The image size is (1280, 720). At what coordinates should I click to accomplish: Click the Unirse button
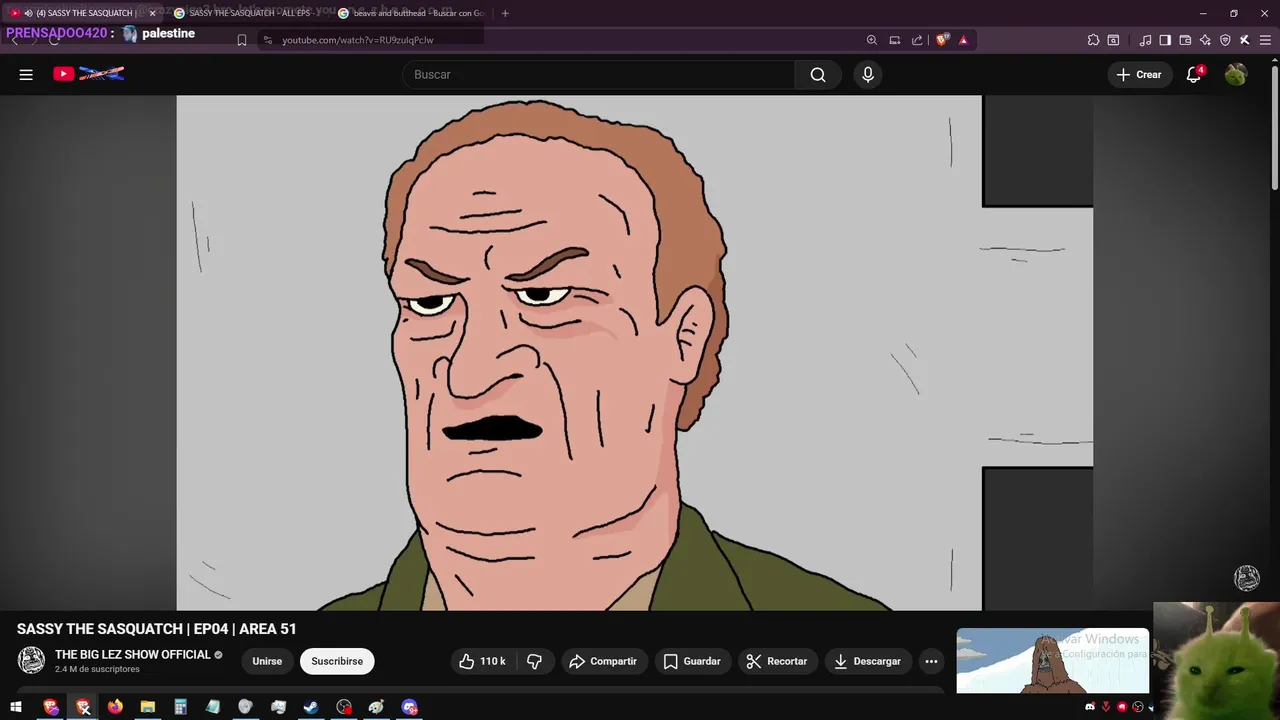(267, 661)
